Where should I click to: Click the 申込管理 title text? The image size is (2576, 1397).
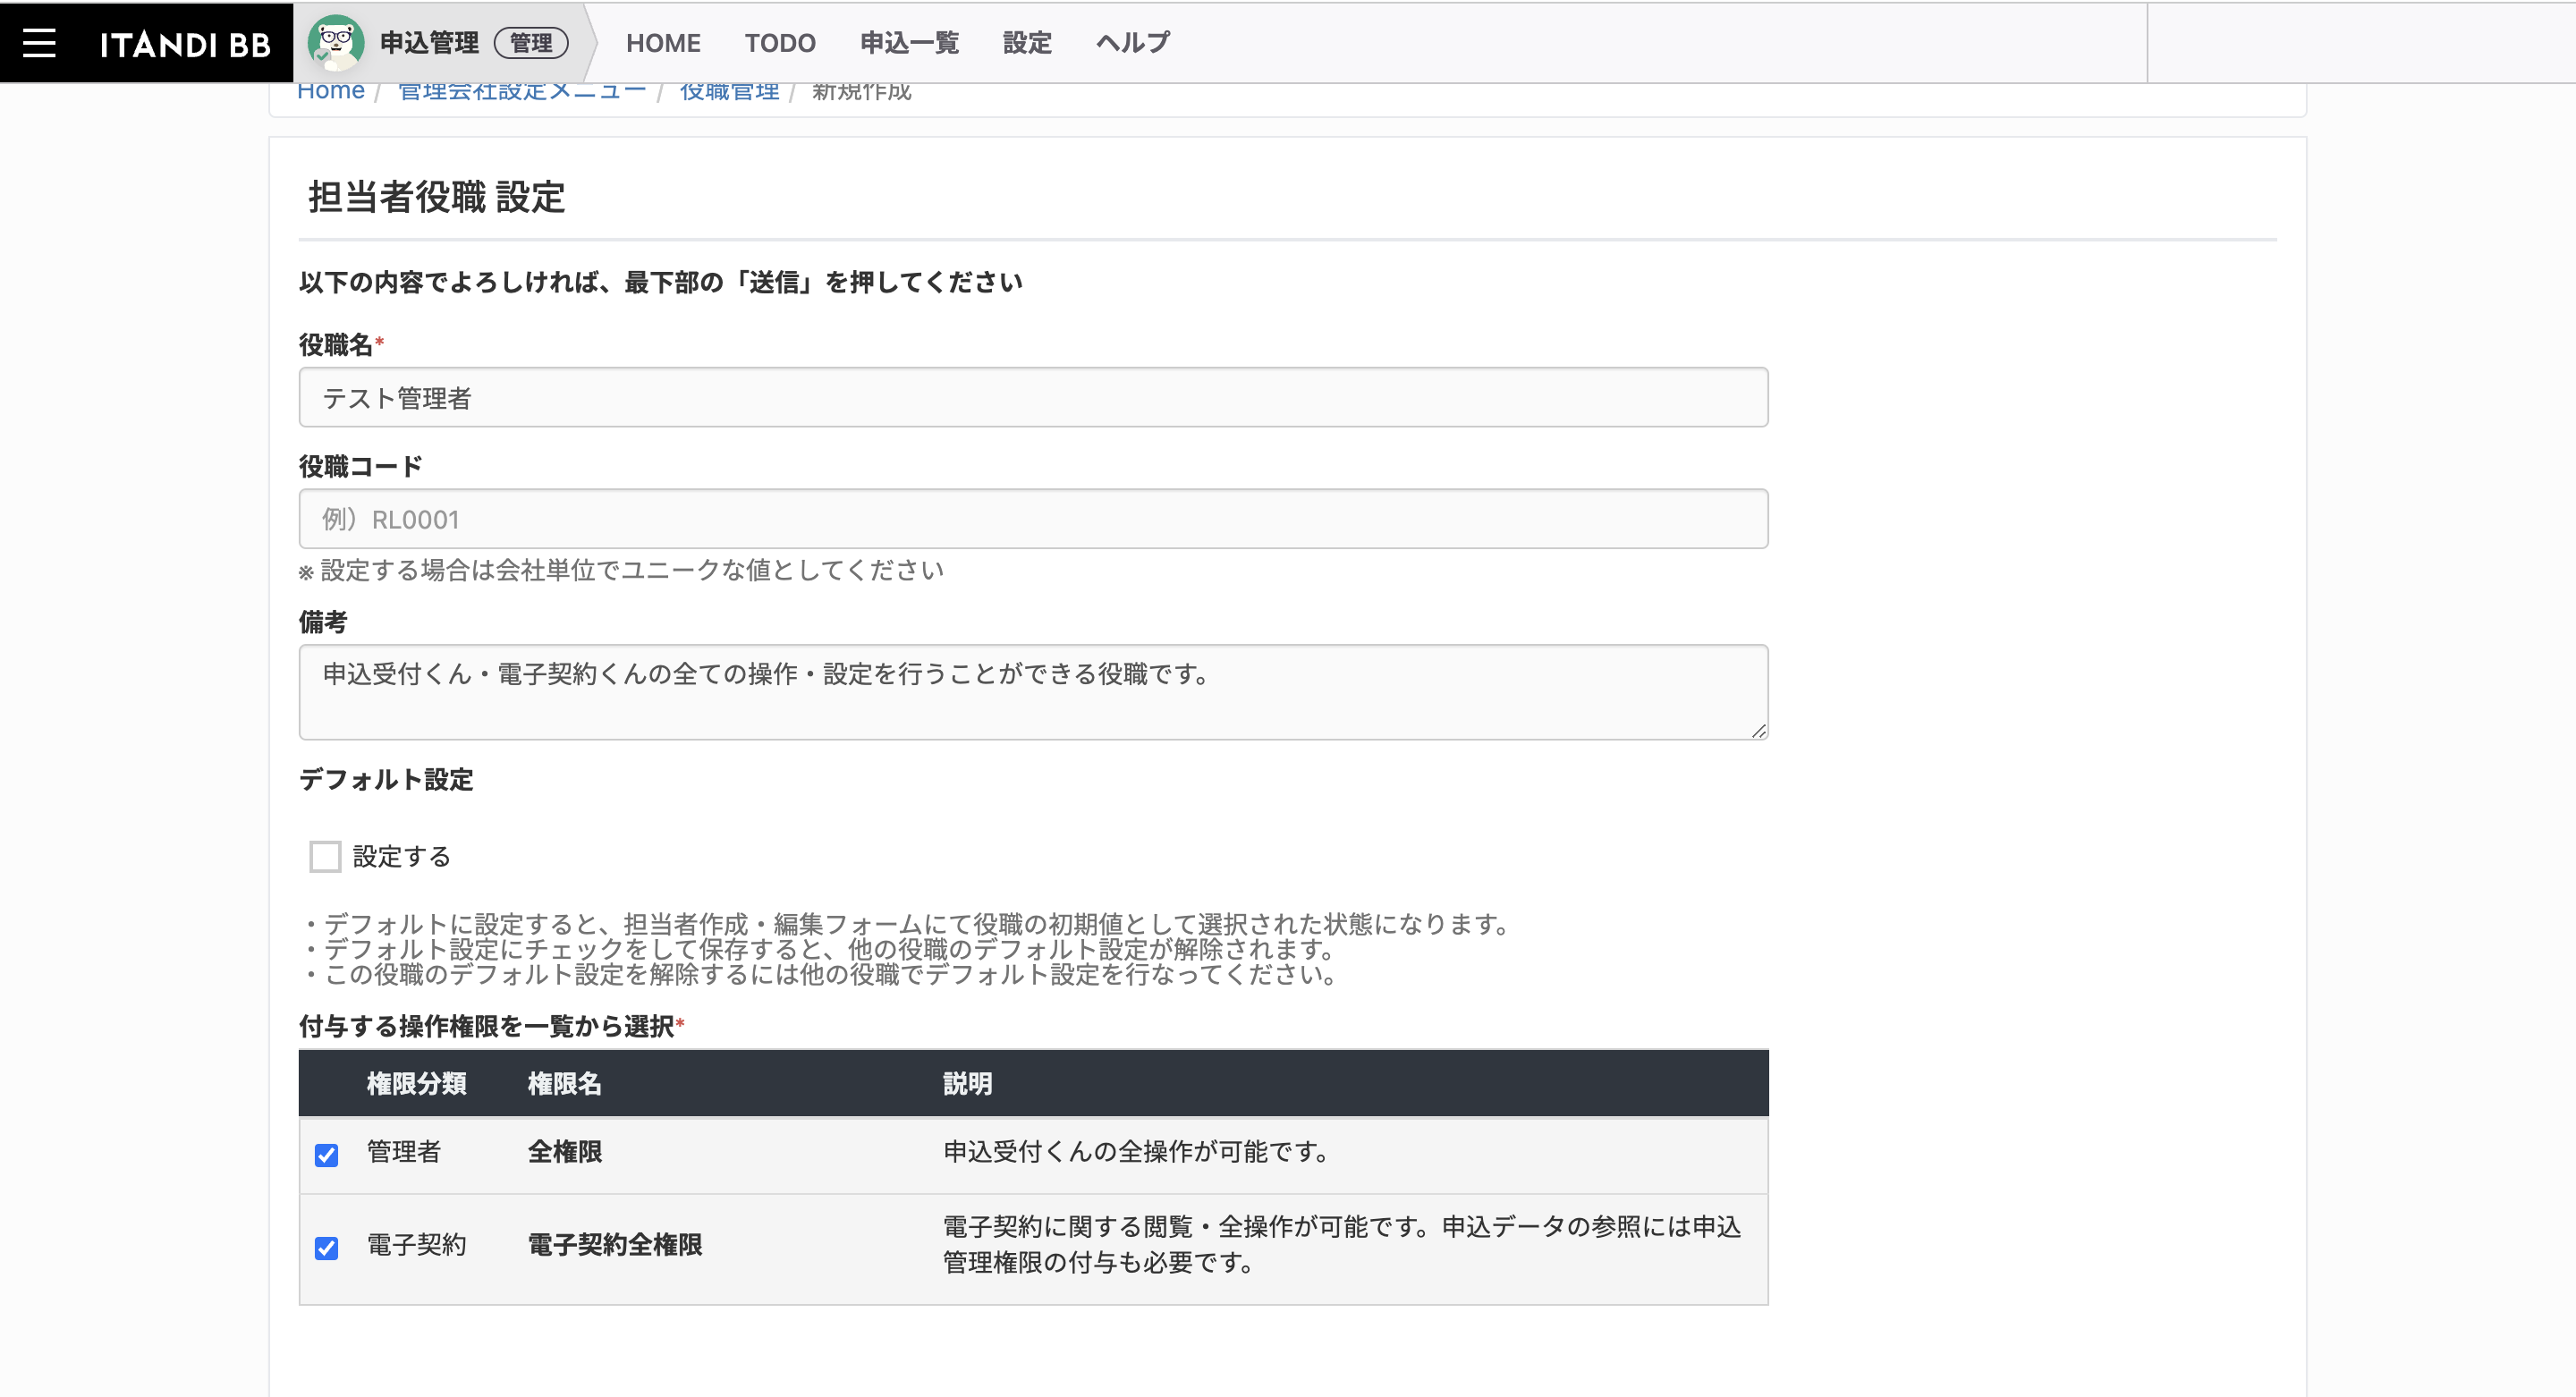pyautogui.click(x=429, y=43)
